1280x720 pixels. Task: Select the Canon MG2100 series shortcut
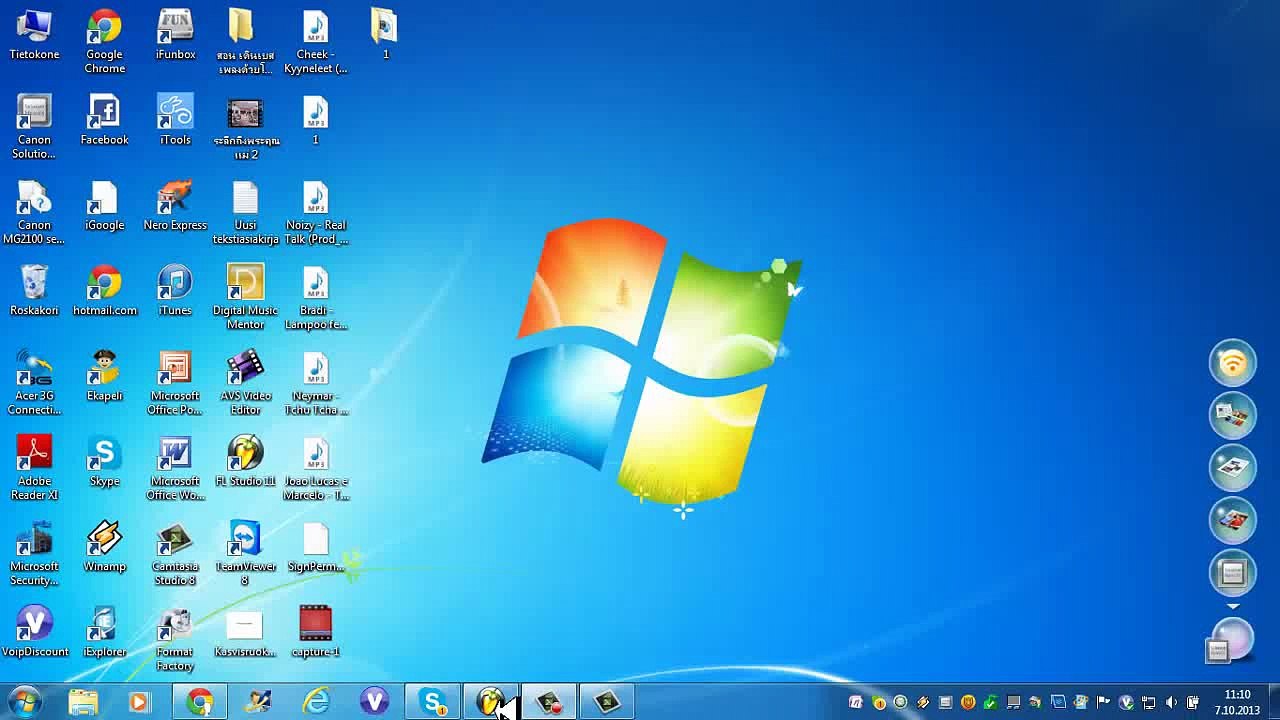click(34, 212)
